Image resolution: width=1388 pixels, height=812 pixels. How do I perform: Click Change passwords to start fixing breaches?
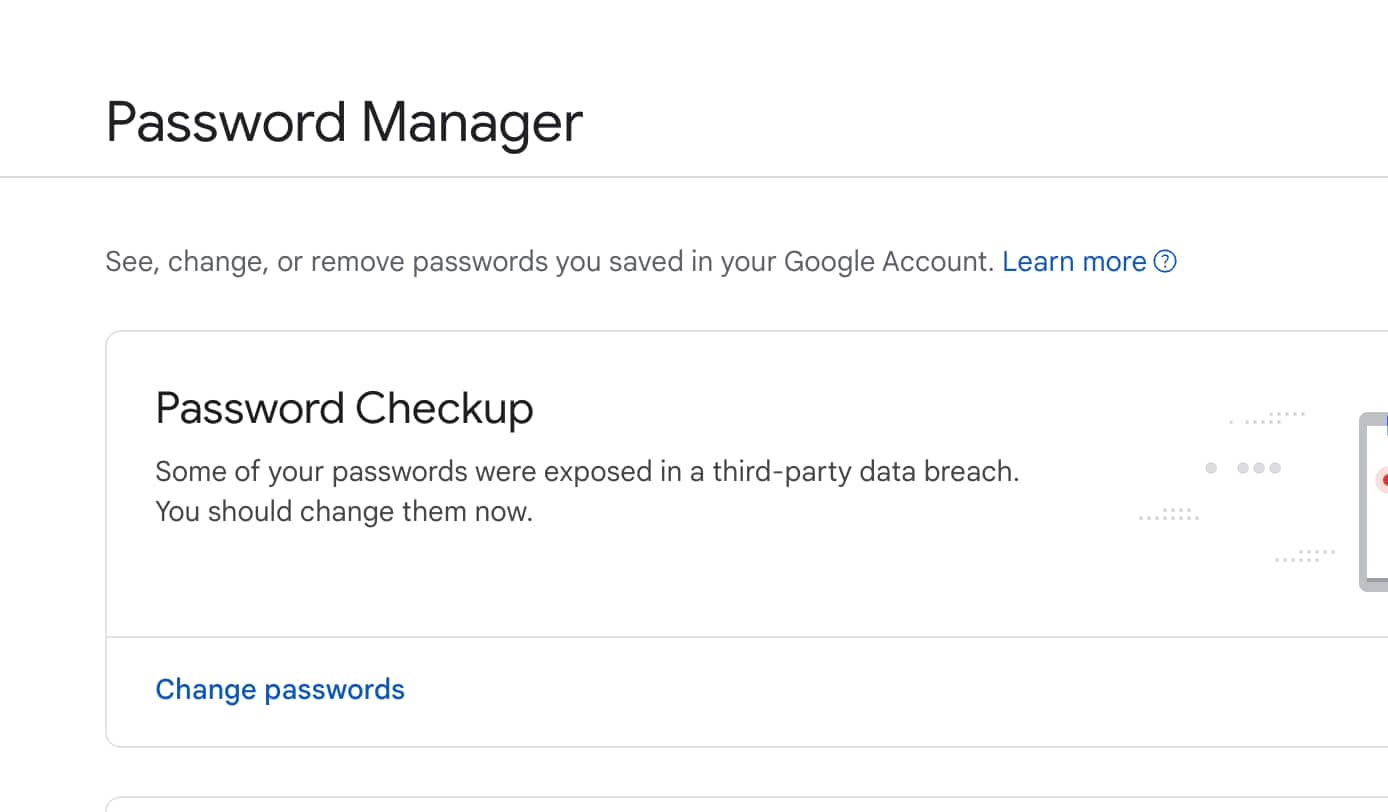tap(280, 689)
